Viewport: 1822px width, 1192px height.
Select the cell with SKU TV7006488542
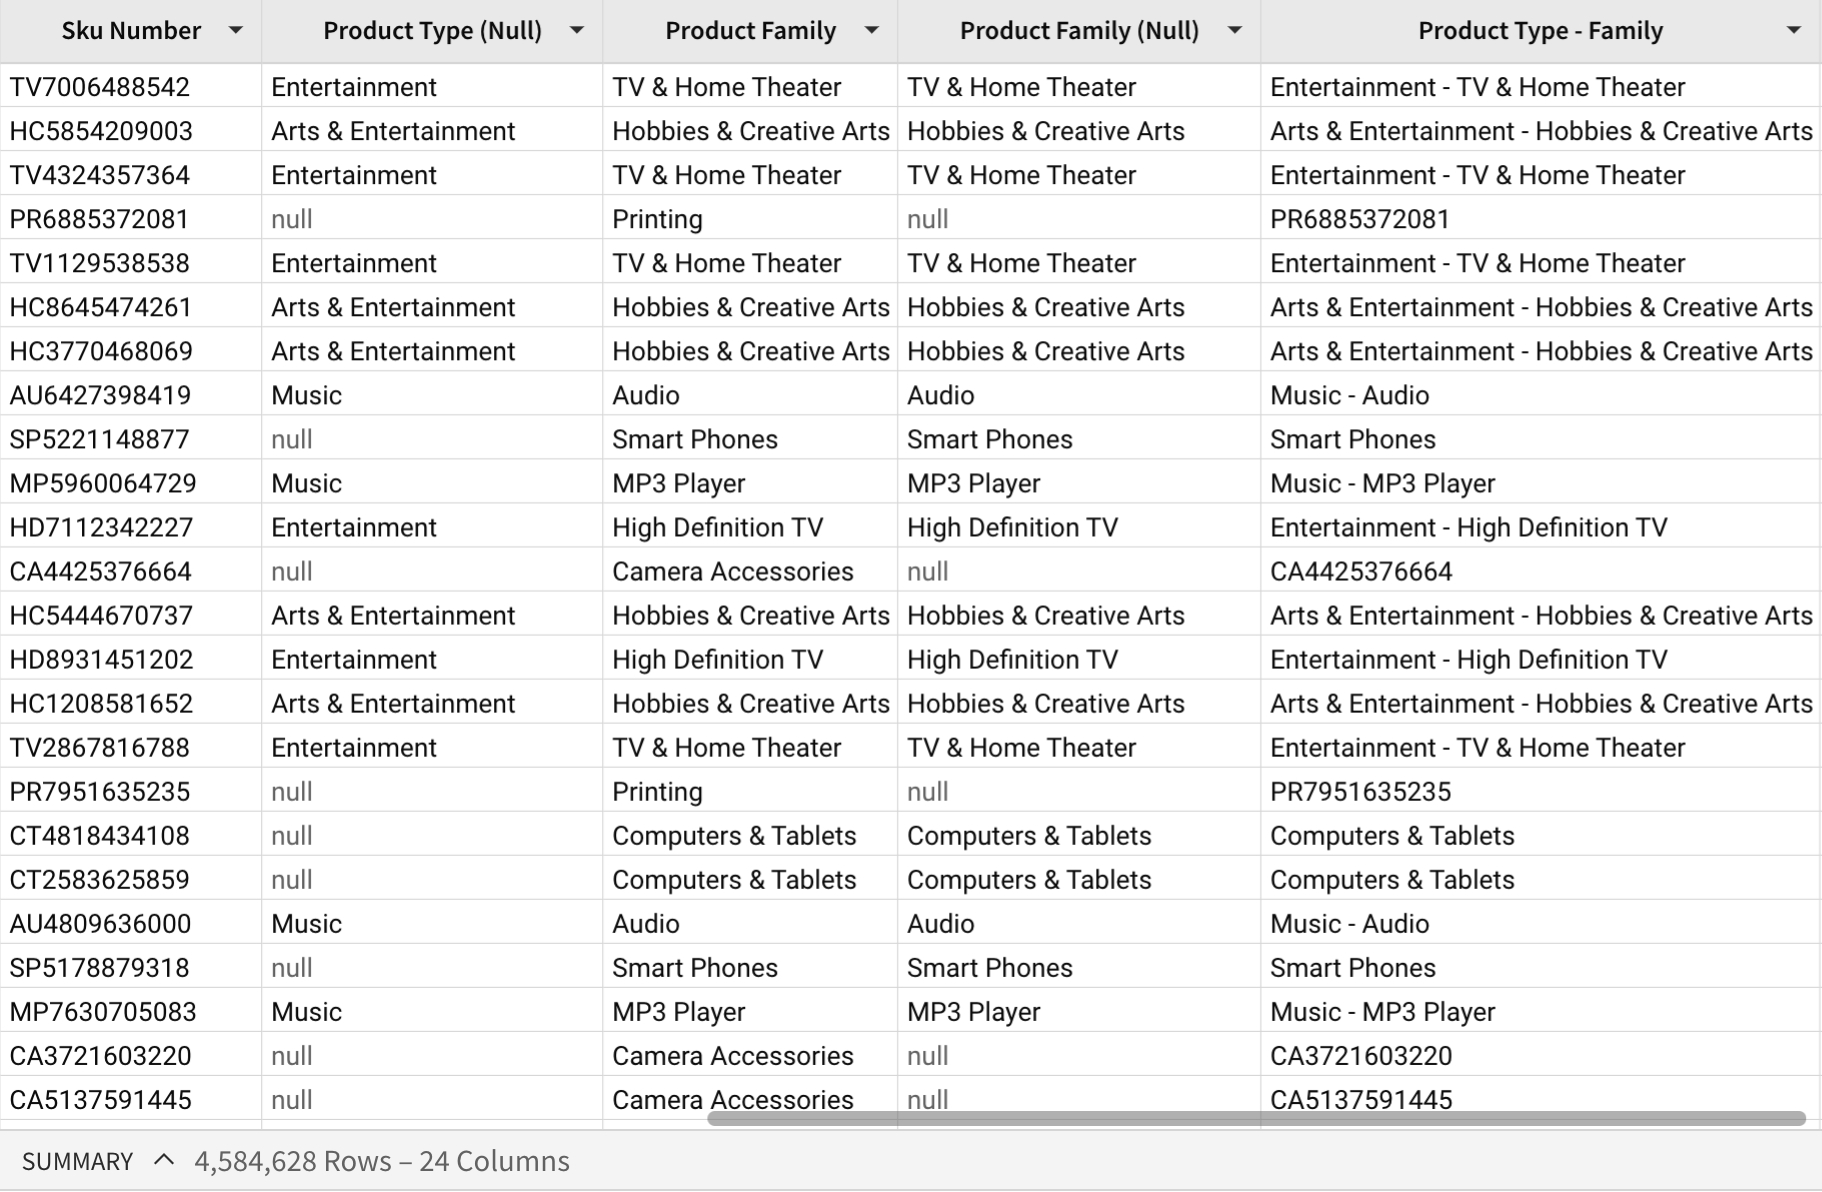100,87
